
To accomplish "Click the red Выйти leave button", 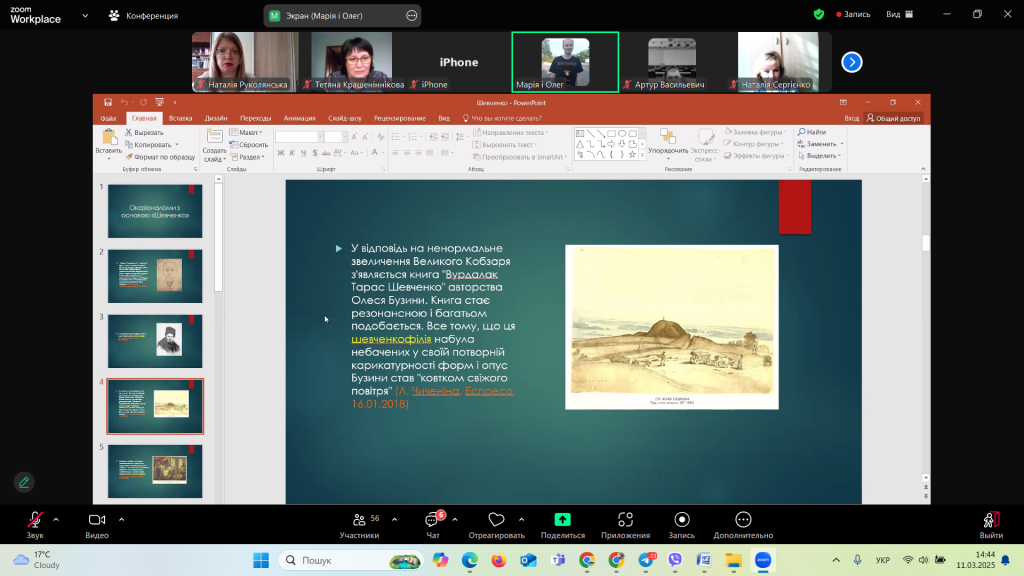I will click(x=991, y=520).
